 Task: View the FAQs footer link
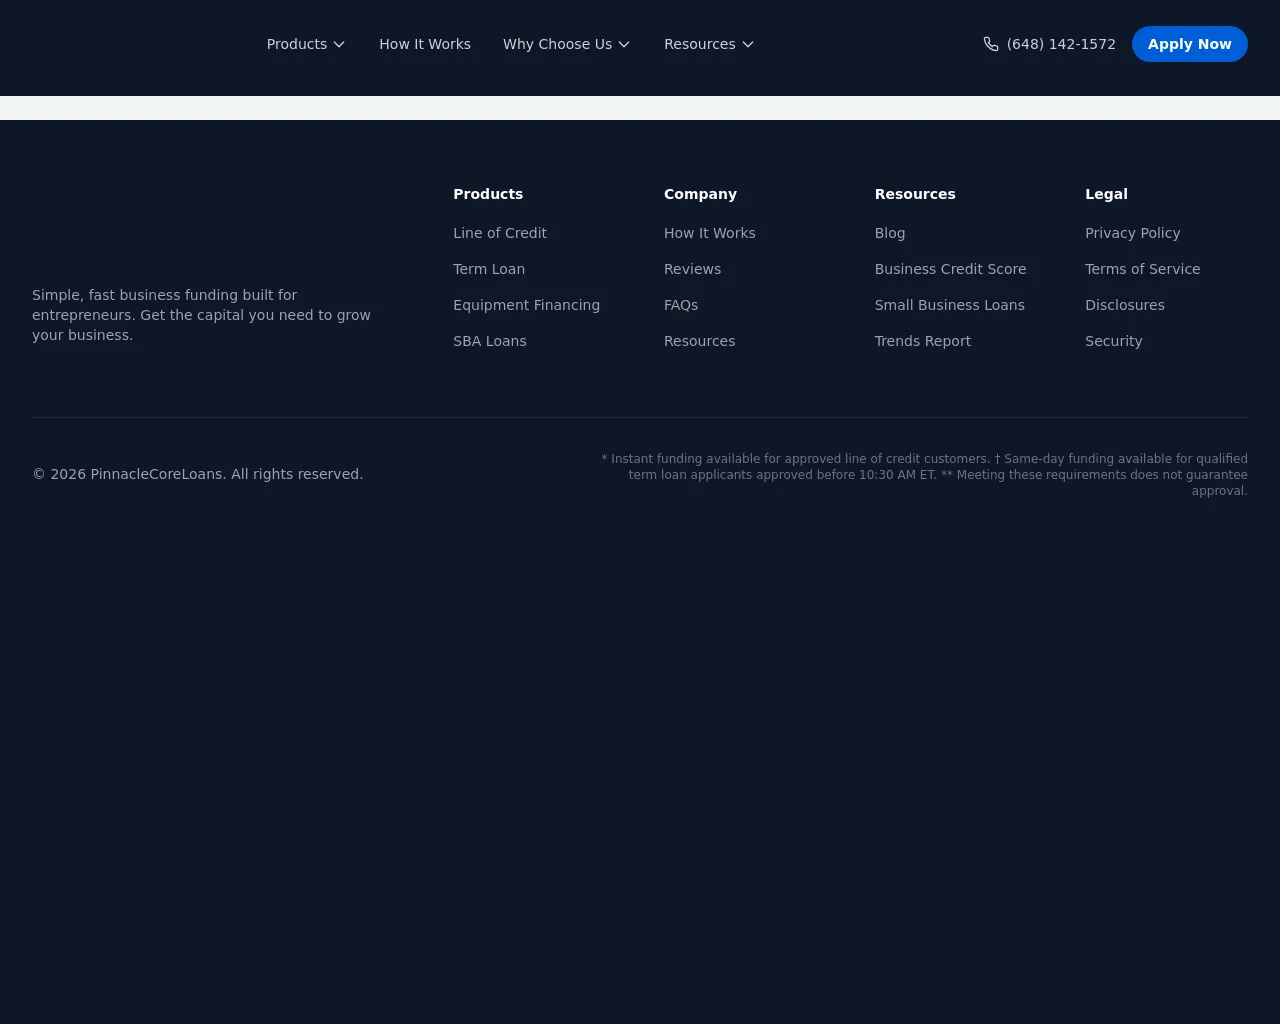pos(681,305)
